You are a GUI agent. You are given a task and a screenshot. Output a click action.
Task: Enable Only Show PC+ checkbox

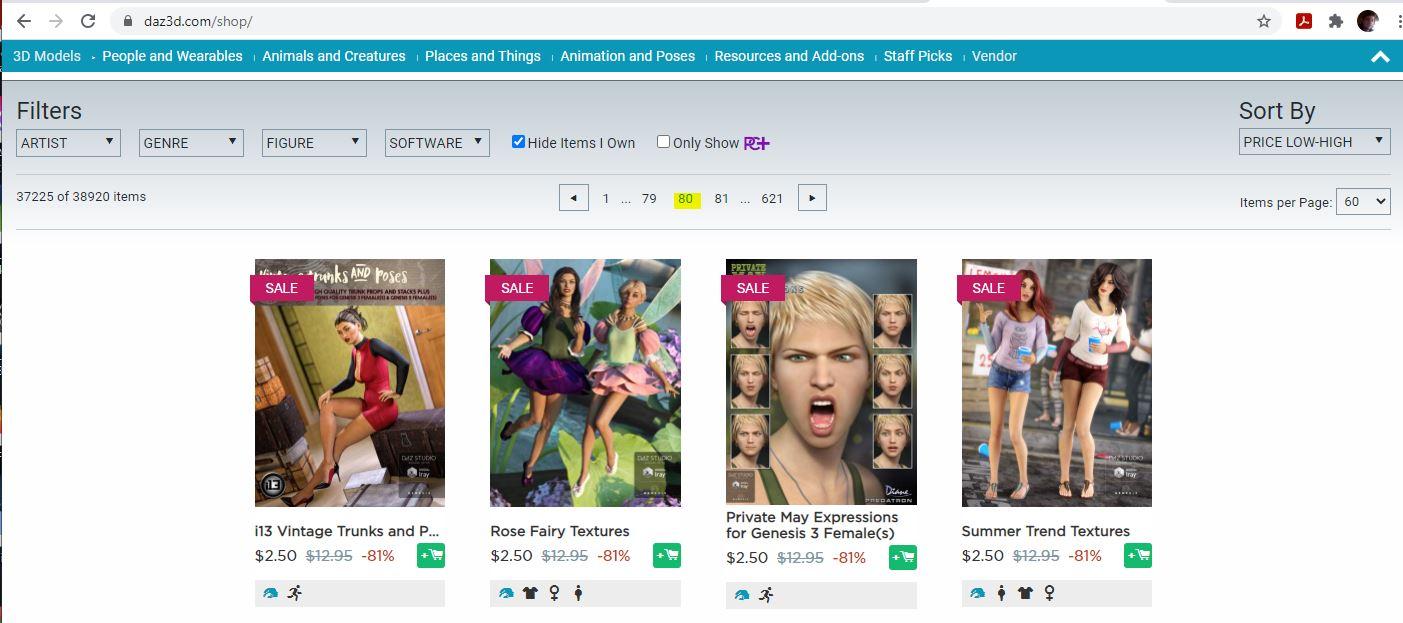point(663,142)
